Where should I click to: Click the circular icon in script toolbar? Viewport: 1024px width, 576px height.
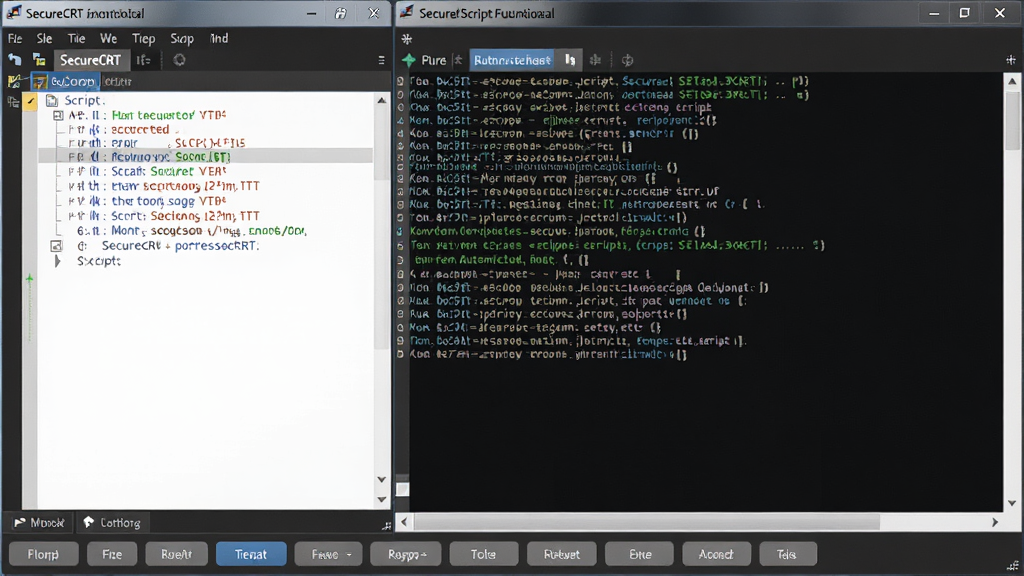(x=628, y=60)
